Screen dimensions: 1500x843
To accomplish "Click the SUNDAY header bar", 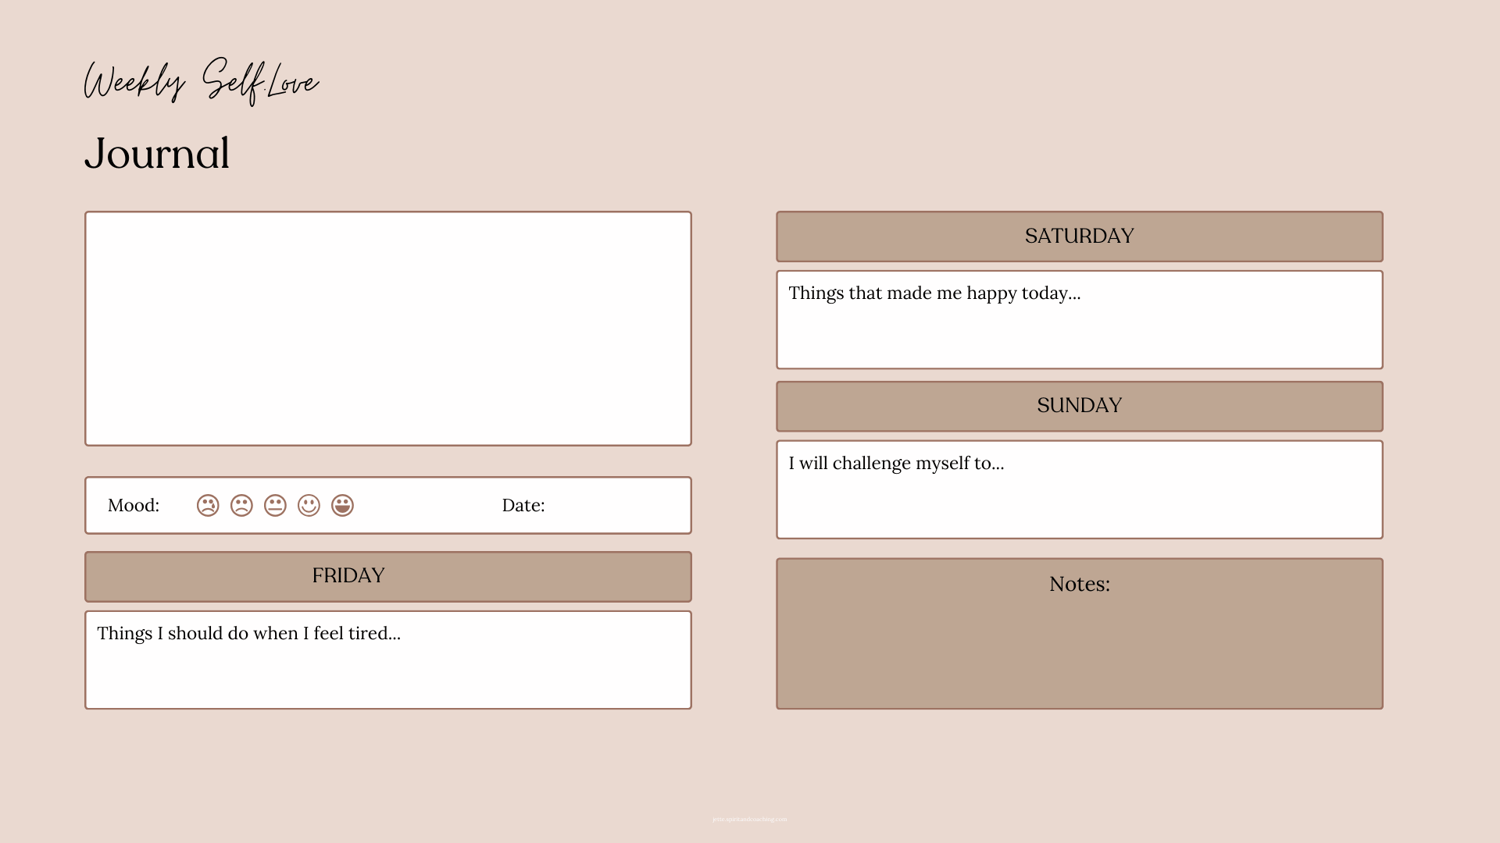I will click(x=1079, y=406).
